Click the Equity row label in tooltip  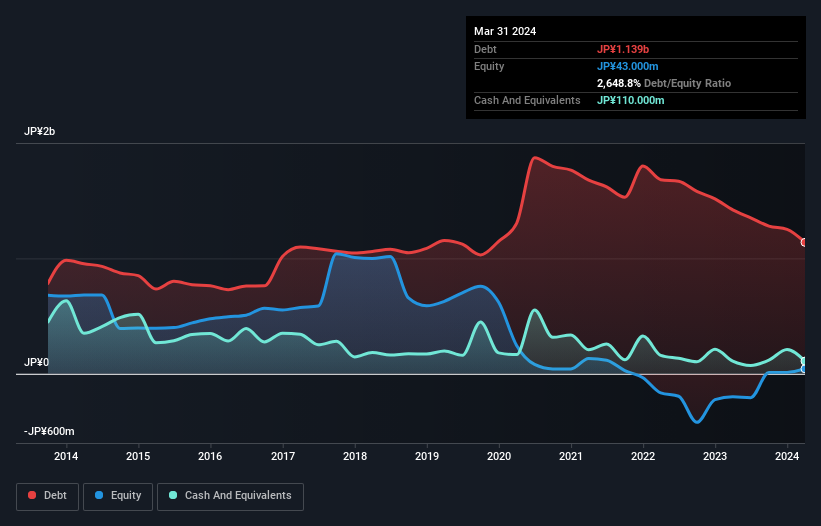coord(489,66)
